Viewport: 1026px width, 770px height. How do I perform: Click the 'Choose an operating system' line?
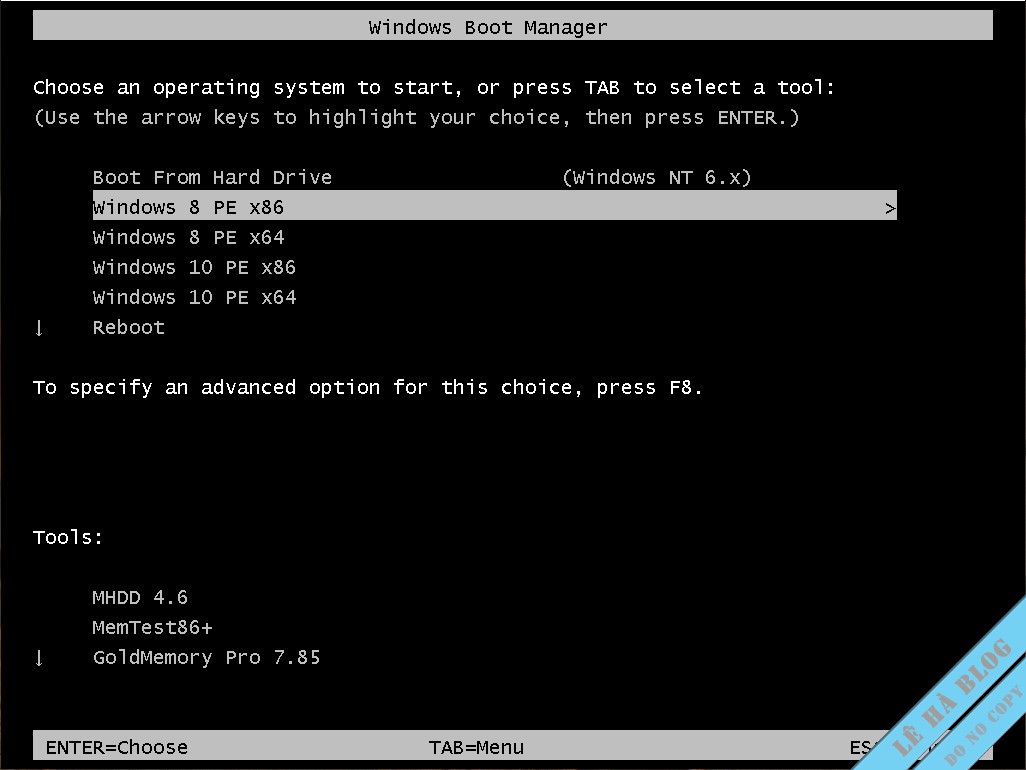pos(434,88)
